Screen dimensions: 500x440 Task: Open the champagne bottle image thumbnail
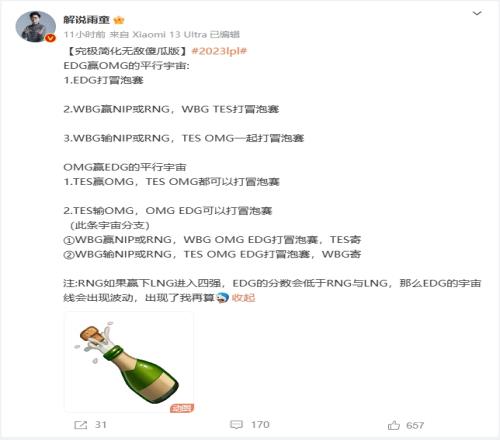[x=129, y=362]
